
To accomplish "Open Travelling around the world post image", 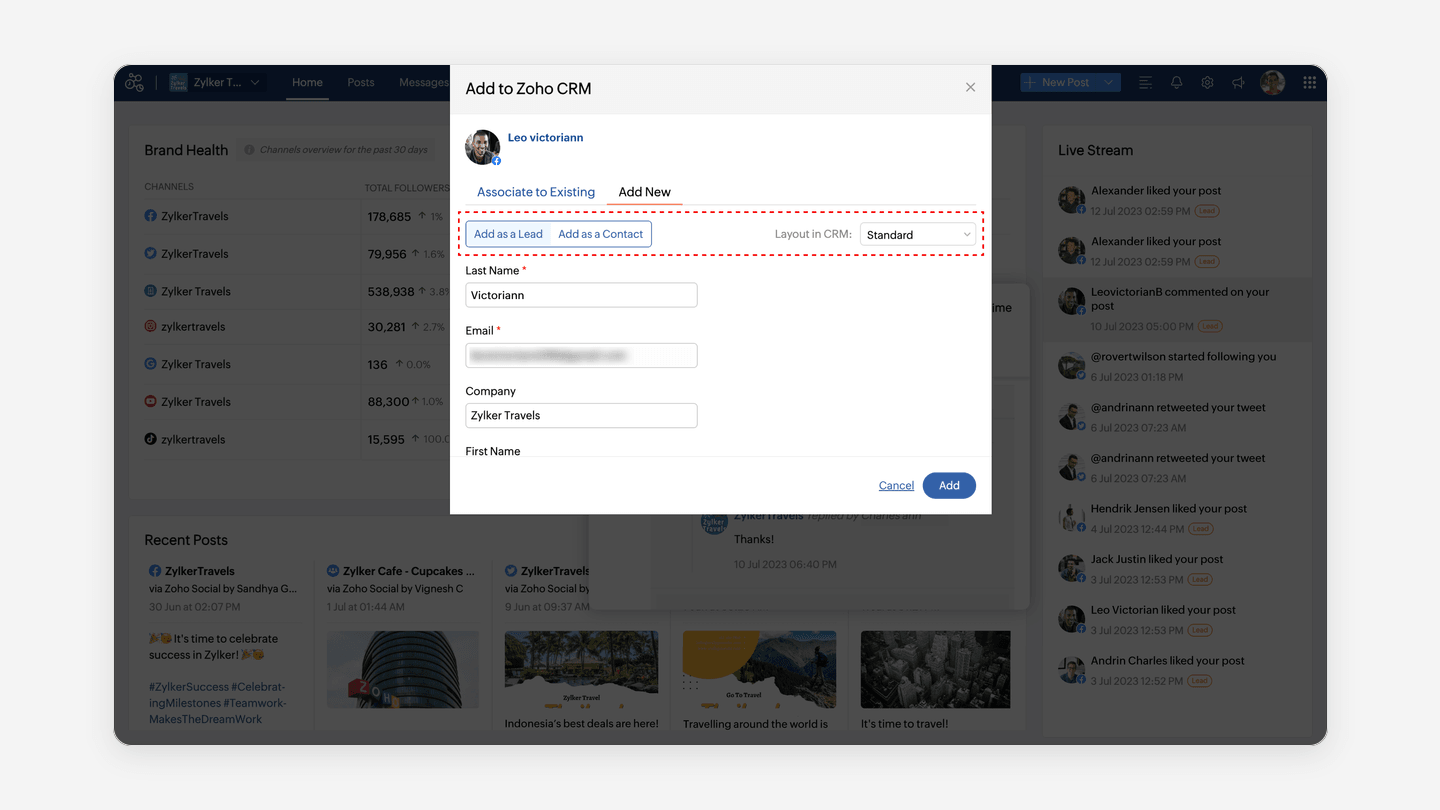I will pos(759,670).
